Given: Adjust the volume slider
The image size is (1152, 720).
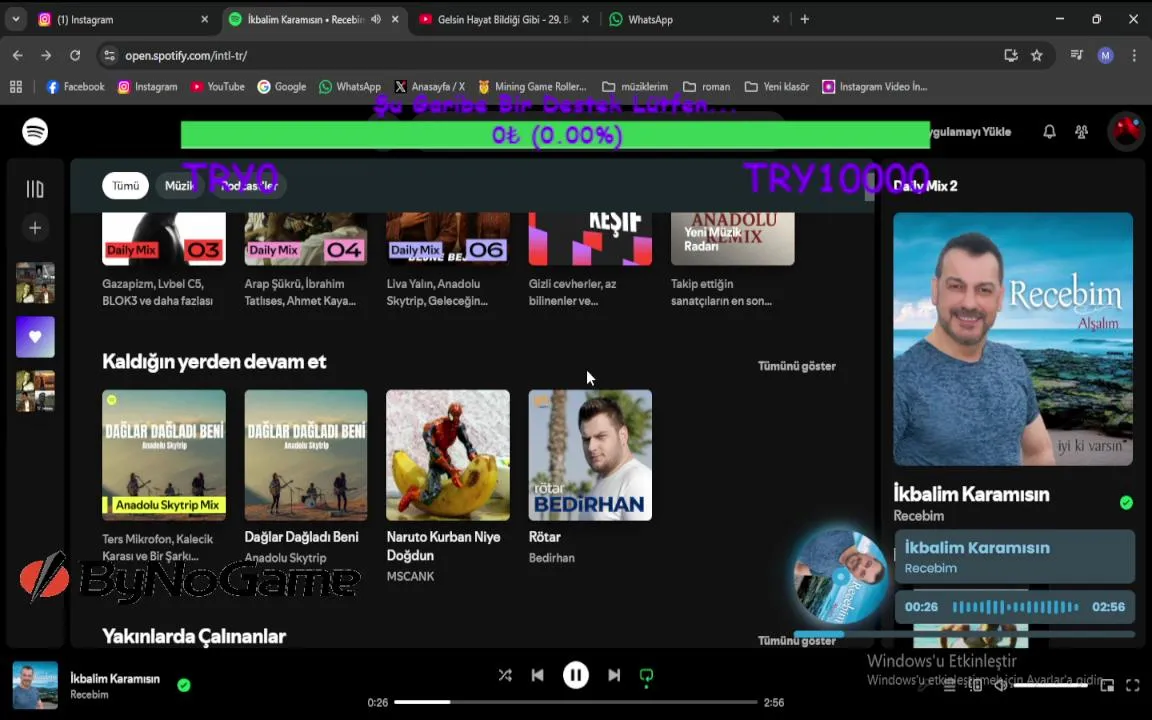Looking at the screenshot, I should [1051, 685].
